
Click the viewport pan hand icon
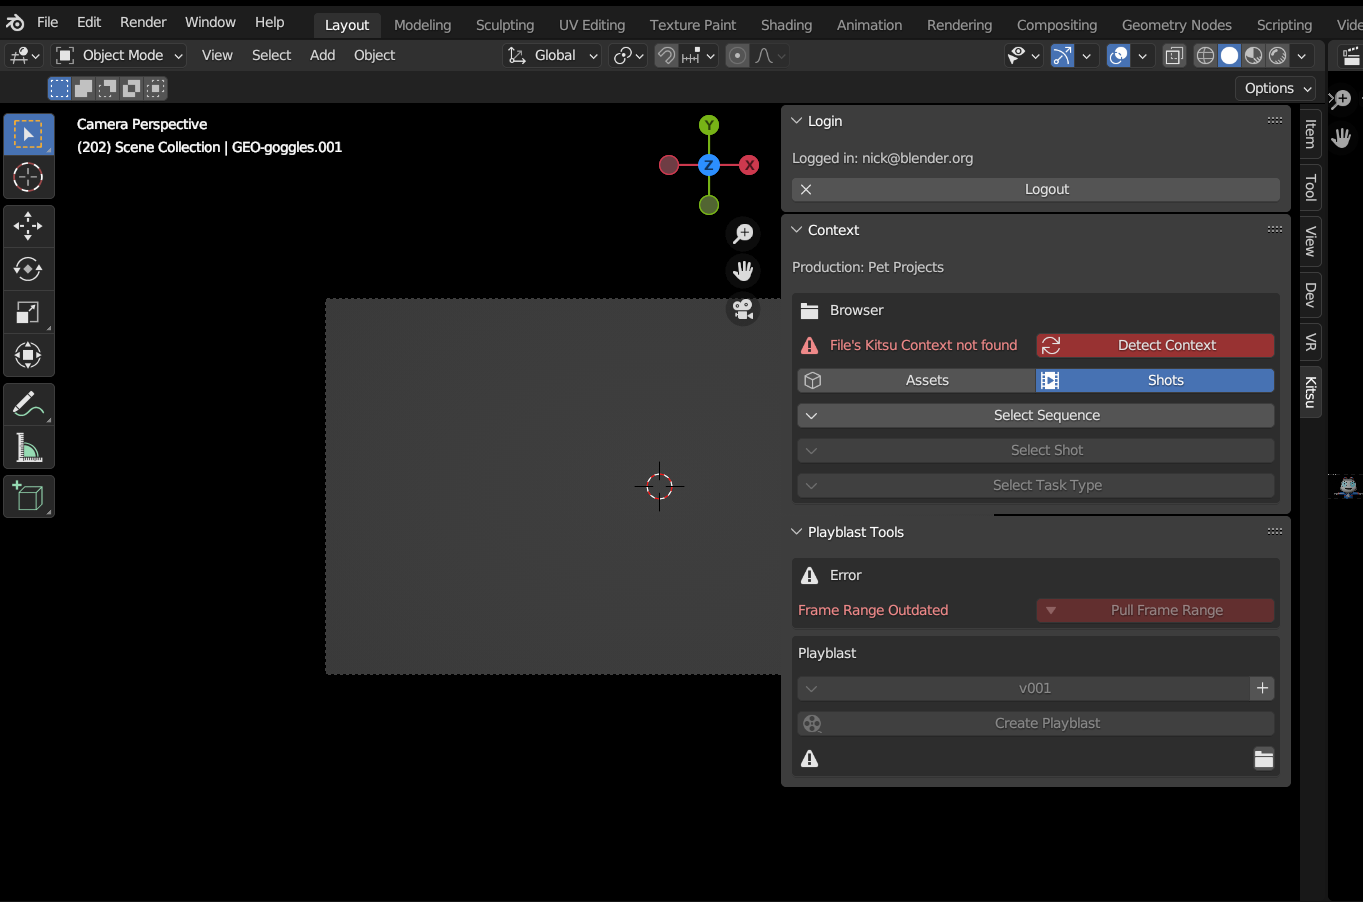(743, 271)
